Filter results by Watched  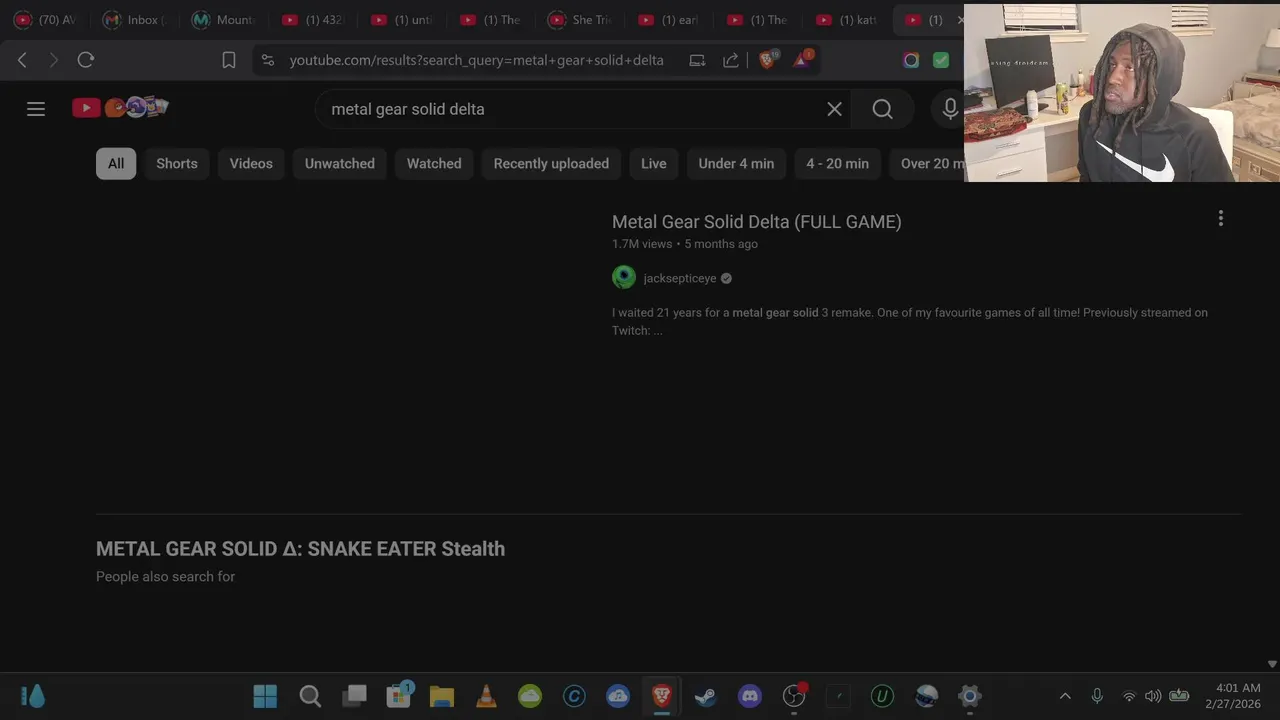click(434, 163)
